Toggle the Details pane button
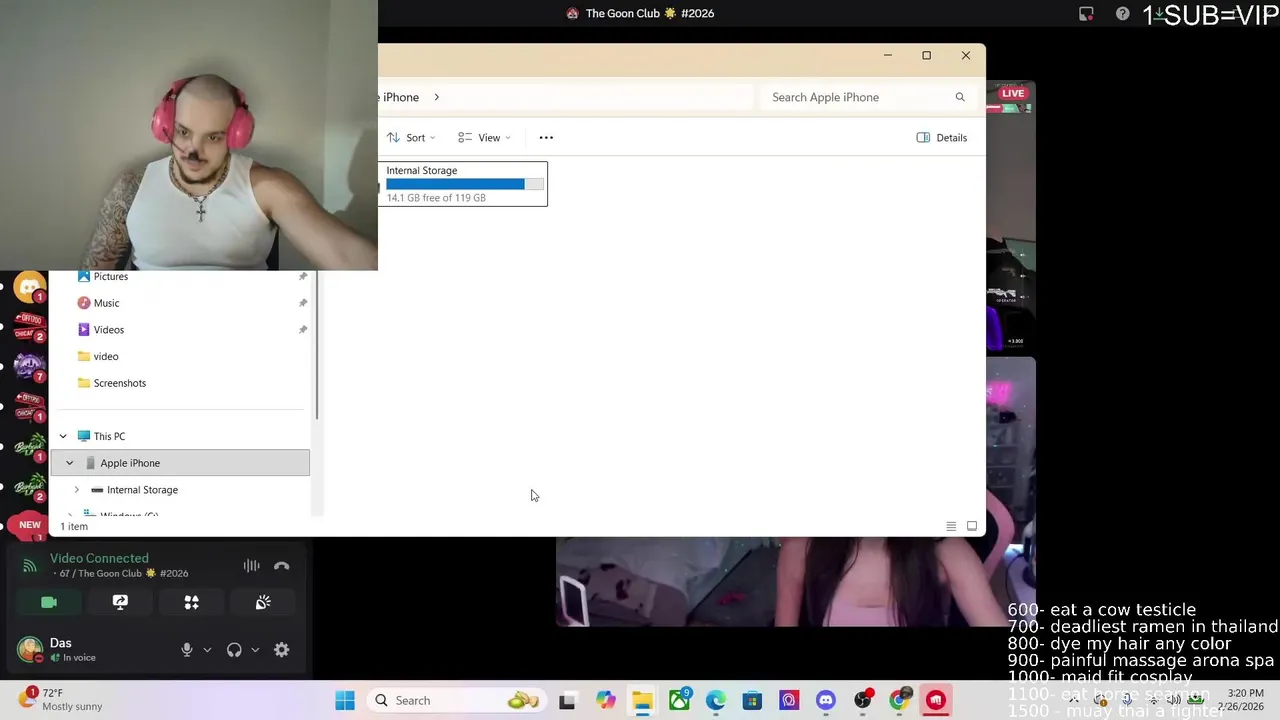 (942, 137)
